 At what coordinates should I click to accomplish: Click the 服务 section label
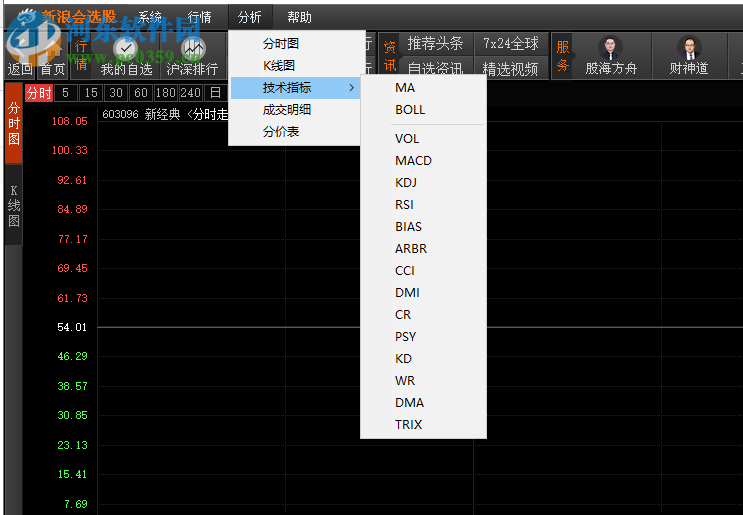[x=562, y=55]
